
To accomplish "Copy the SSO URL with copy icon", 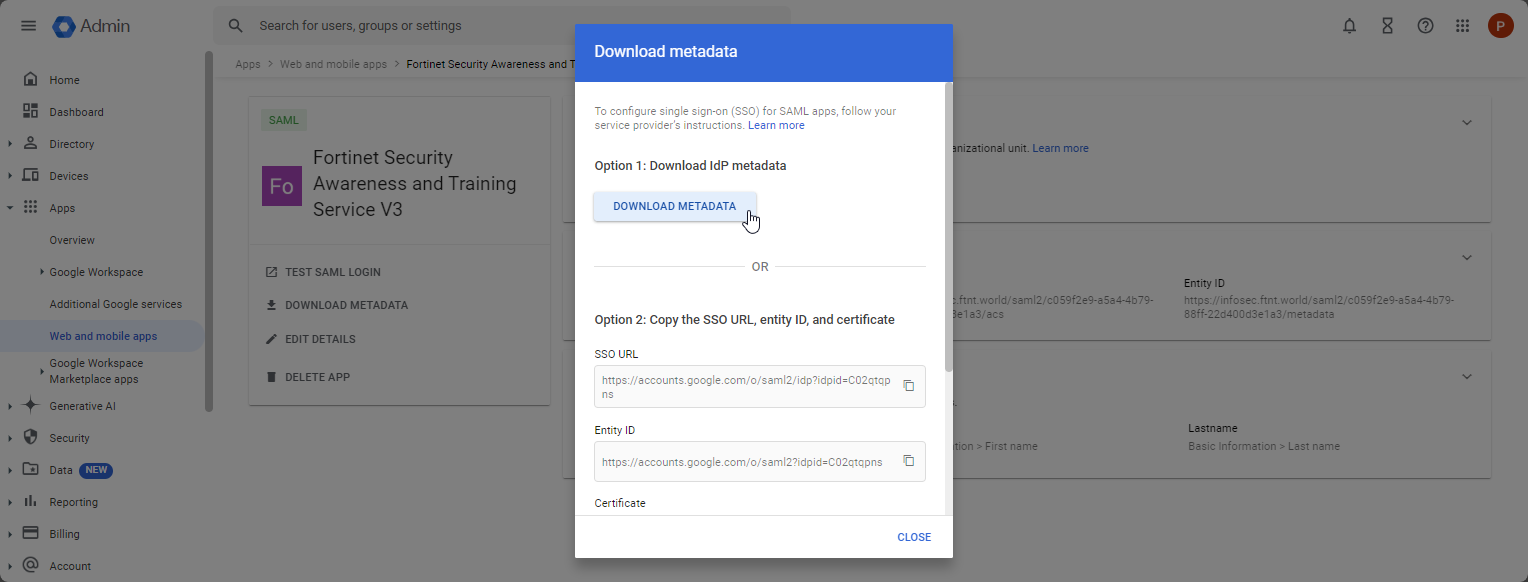I will coord(909,386).
